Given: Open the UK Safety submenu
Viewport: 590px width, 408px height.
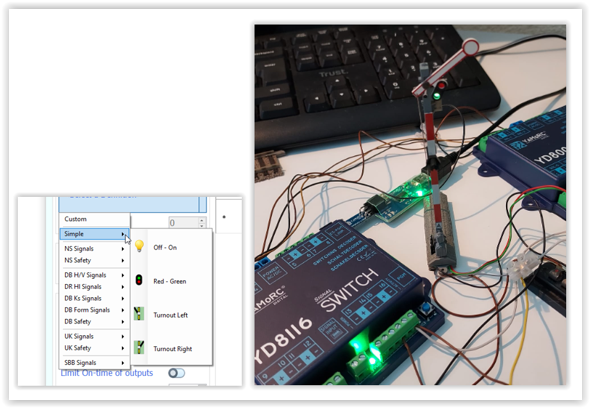Looking at the screenshot, I should point(94,348).
